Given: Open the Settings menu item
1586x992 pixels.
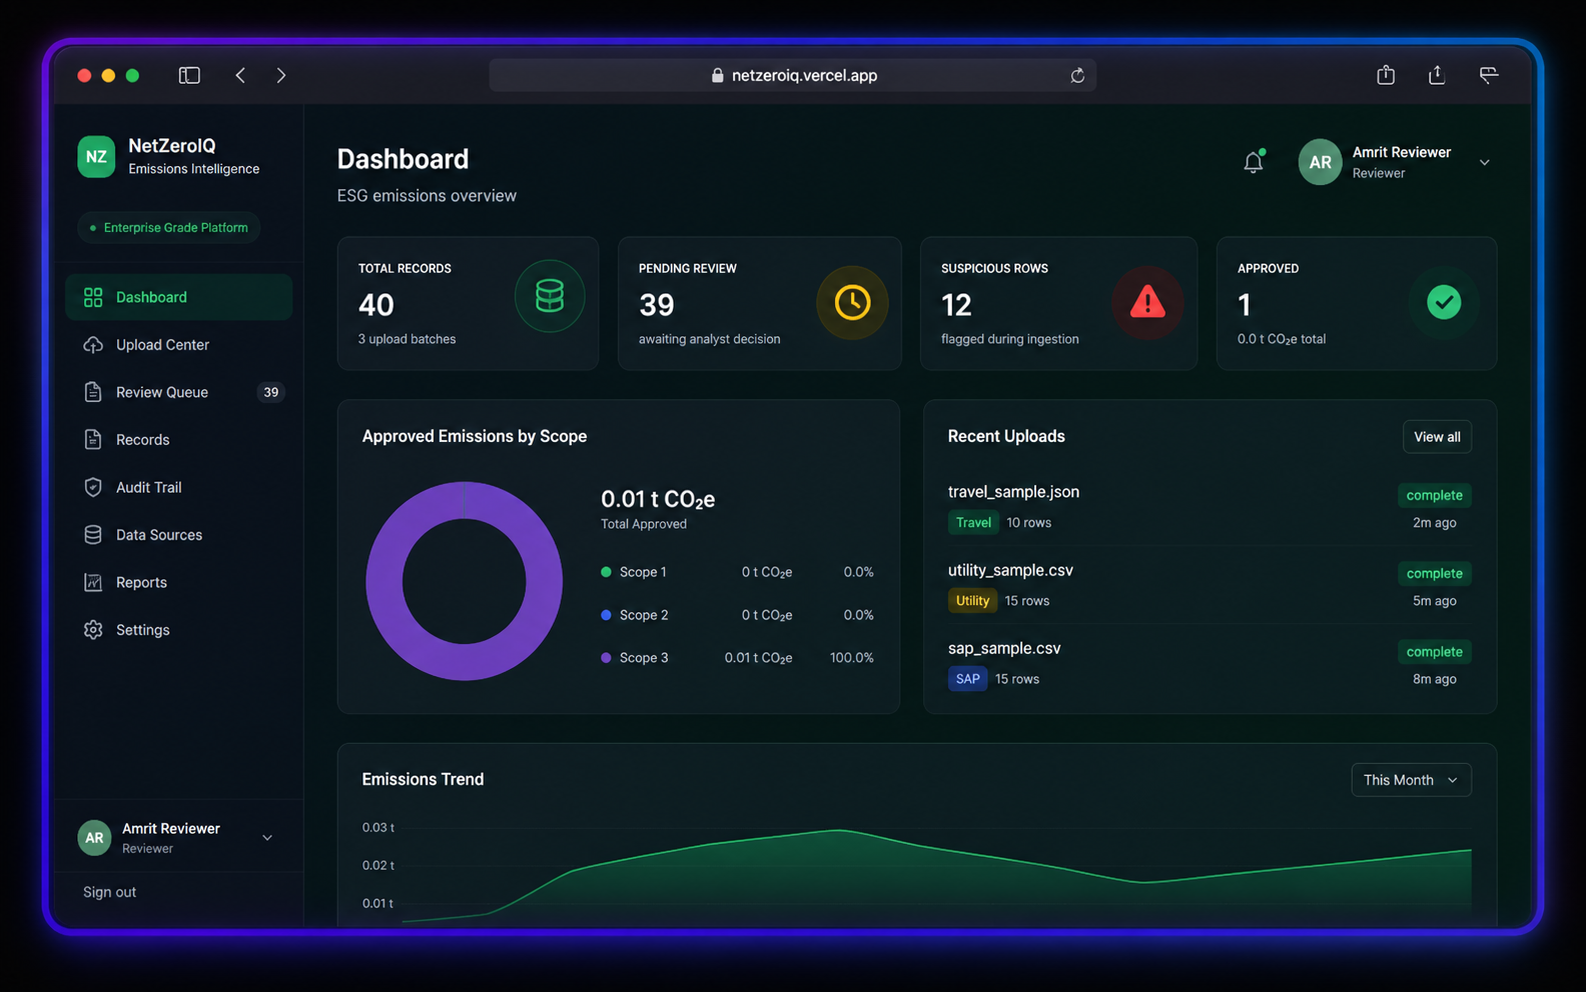Looking at the screenshot, I should 179,630.
